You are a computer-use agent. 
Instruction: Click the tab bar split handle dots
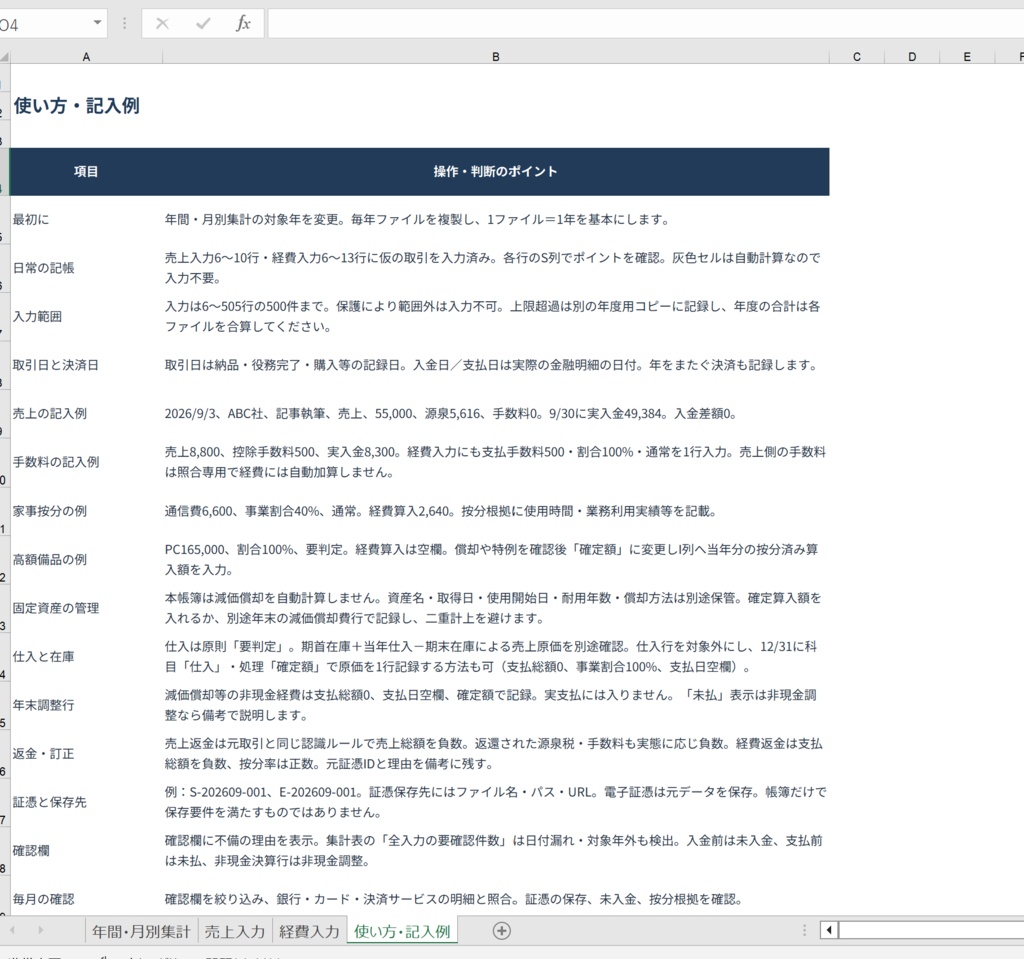(x=804, y=930)
